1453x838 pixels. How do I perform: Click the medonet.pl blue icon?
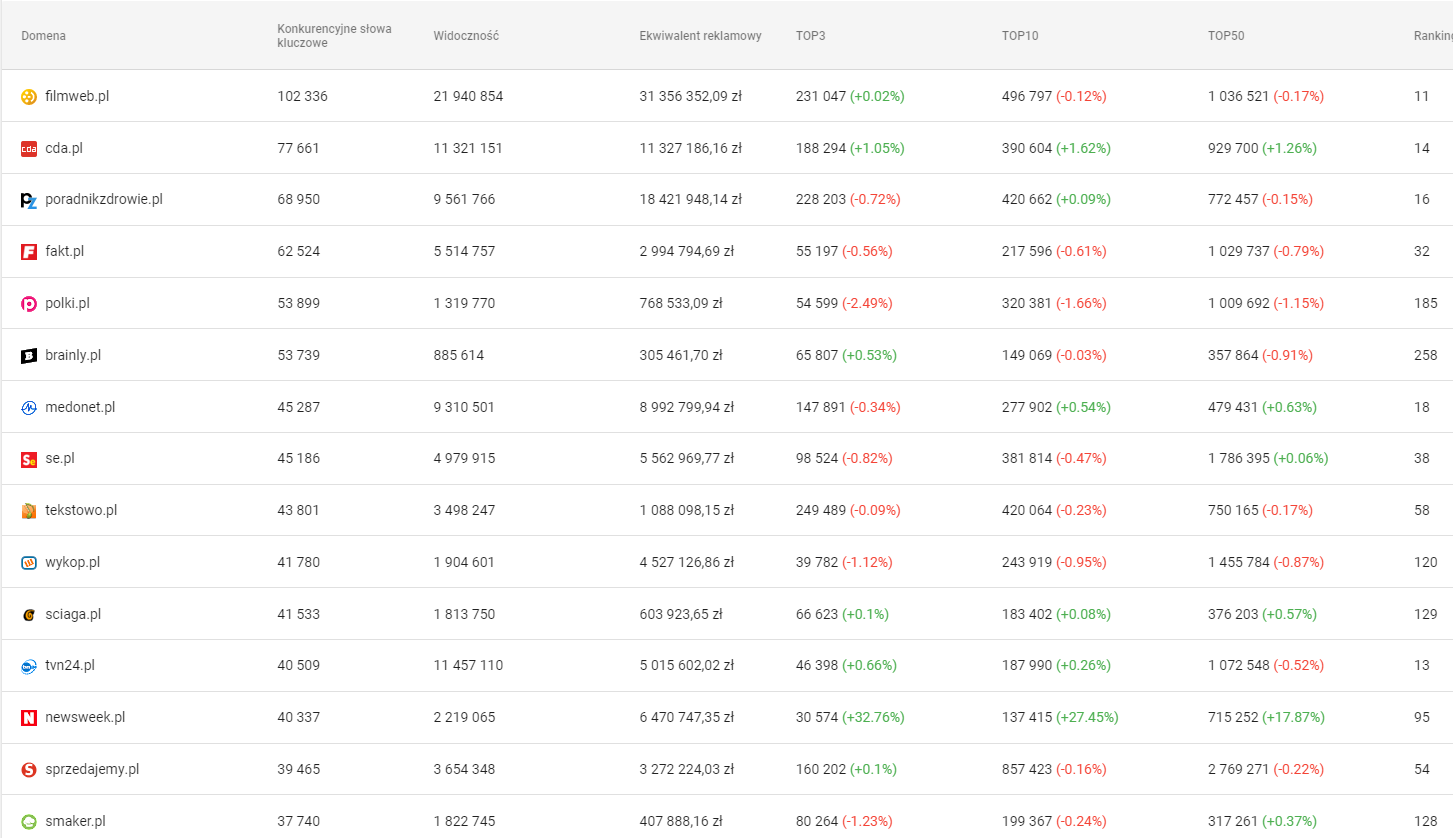29,408
